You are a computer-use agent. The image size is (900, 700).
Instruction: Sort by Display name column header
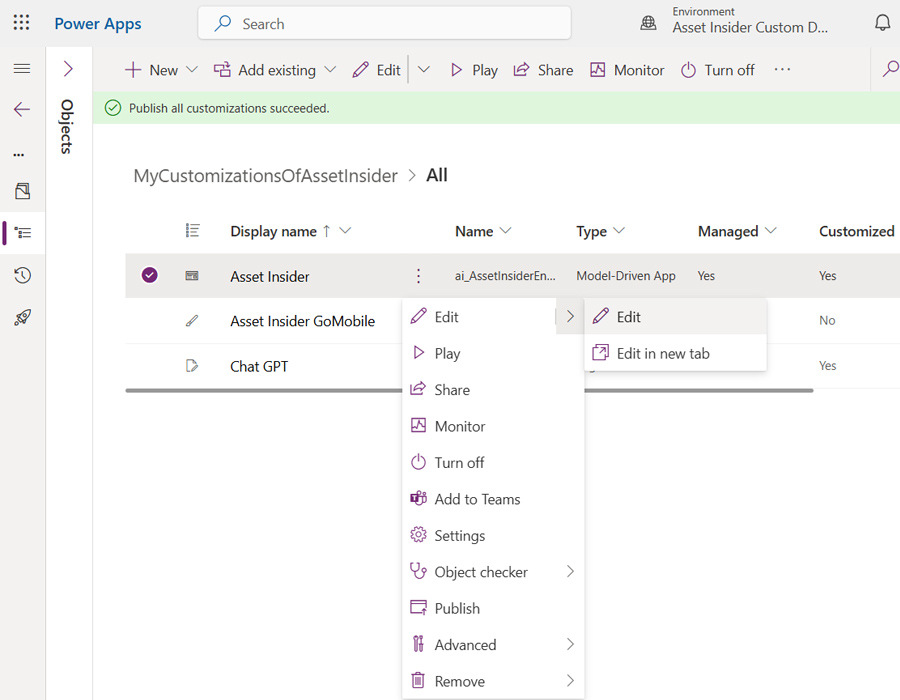click(x=273, y=231)
